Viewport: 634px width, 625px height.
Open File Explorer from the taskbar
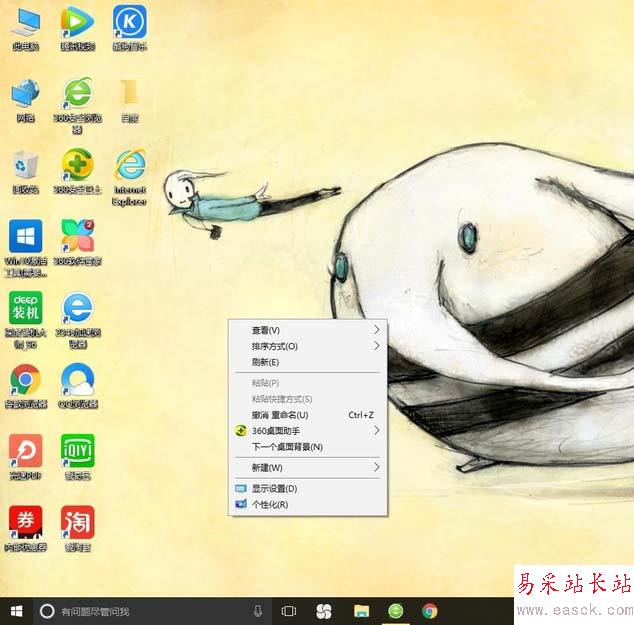[x=362, y=610]
